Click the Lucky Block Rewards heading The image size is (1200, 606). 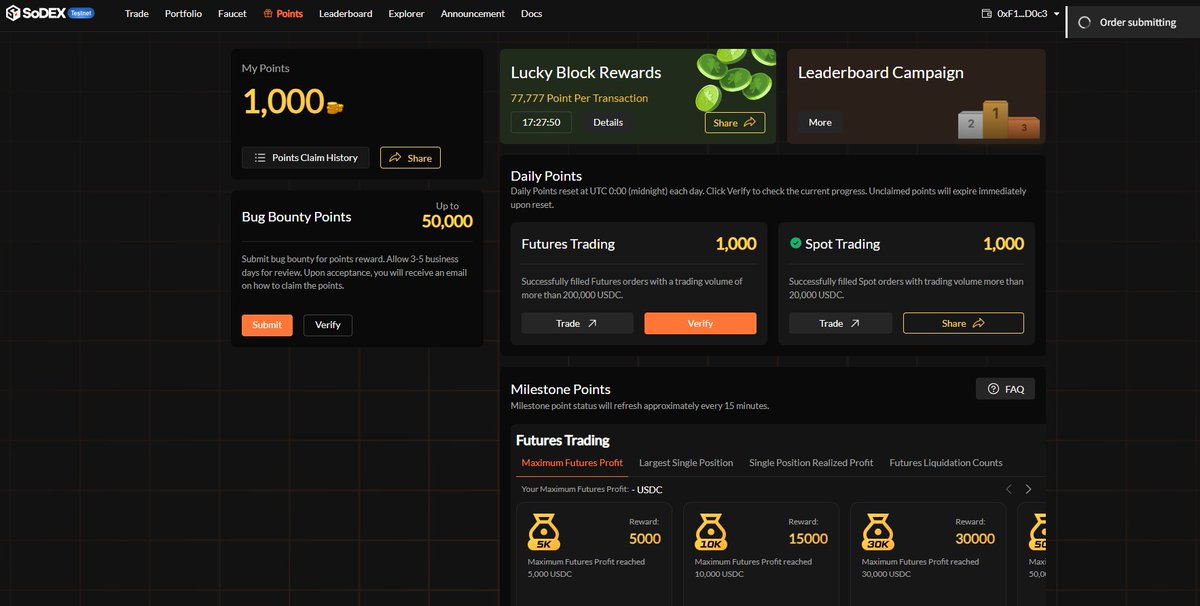click(x=586, y=73)
